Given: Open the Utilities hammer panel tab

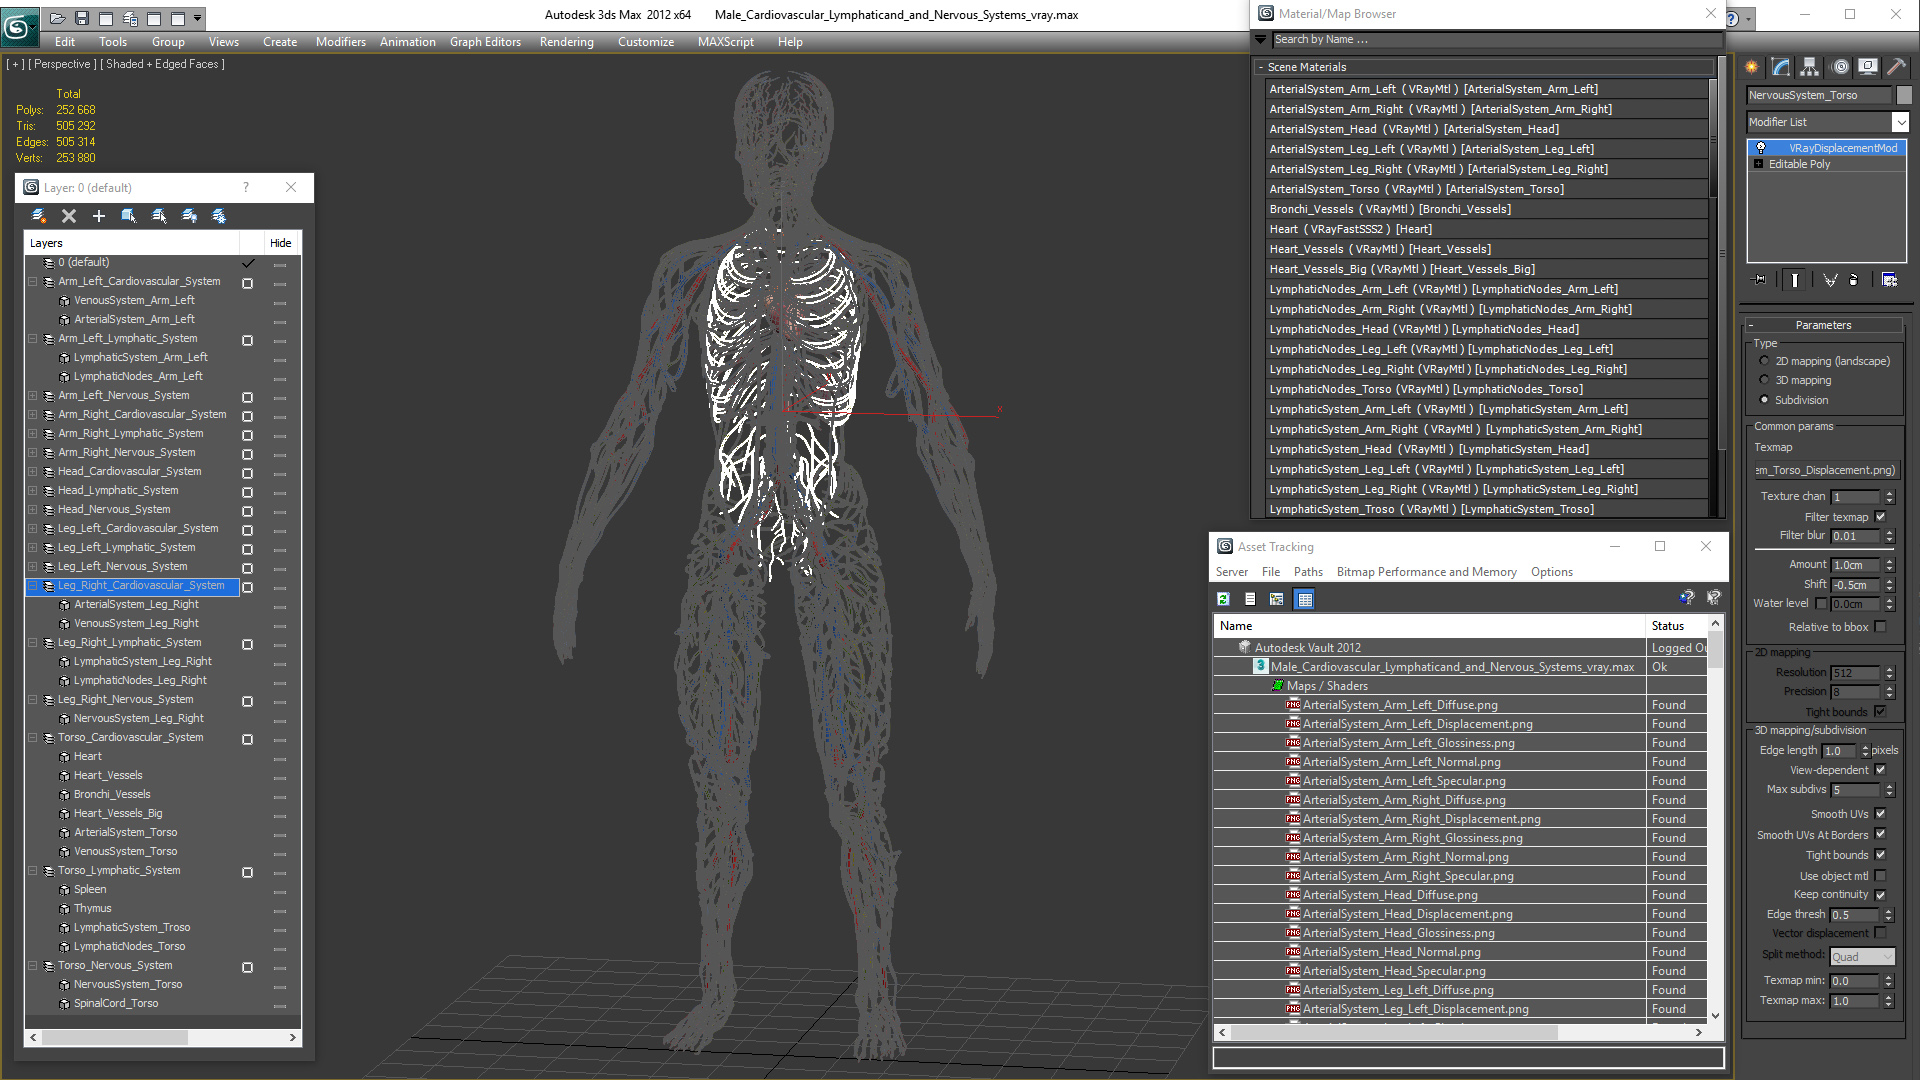Looking at the screenshot, I should coord(1896,67).
